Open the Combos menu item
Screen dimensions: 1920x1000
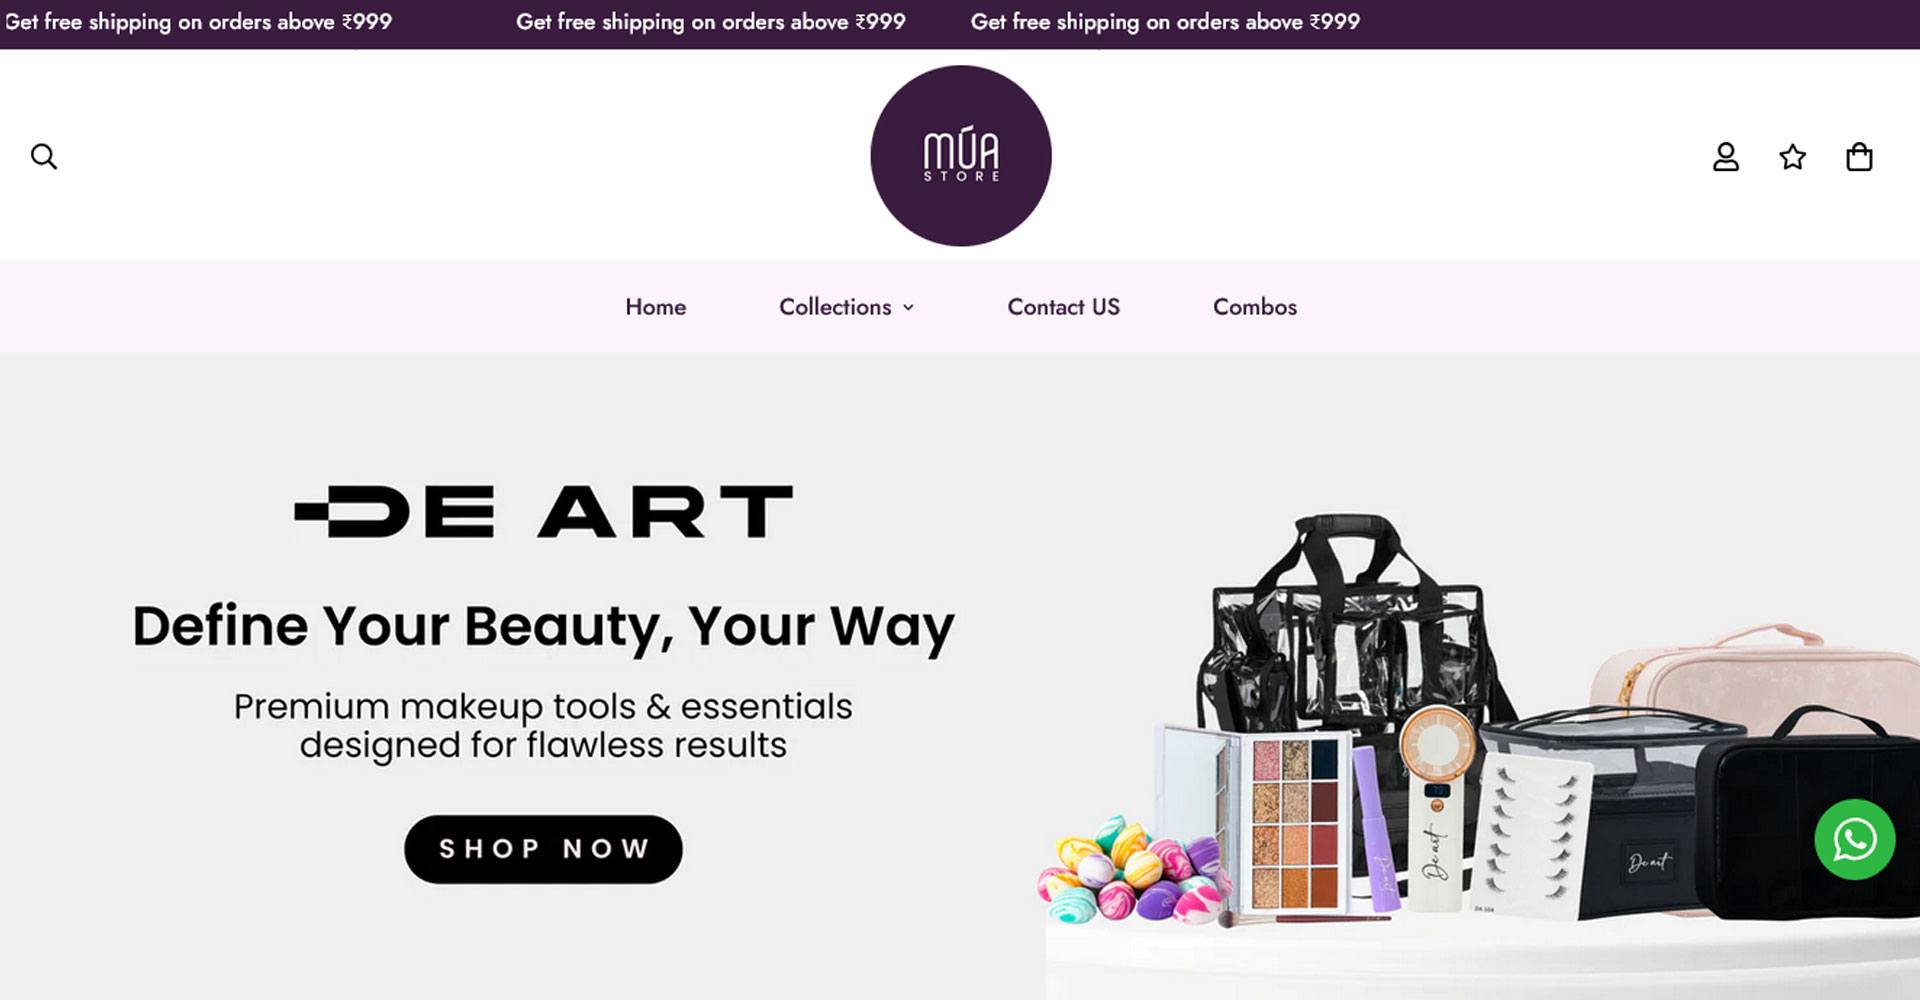click(1255, 307)
